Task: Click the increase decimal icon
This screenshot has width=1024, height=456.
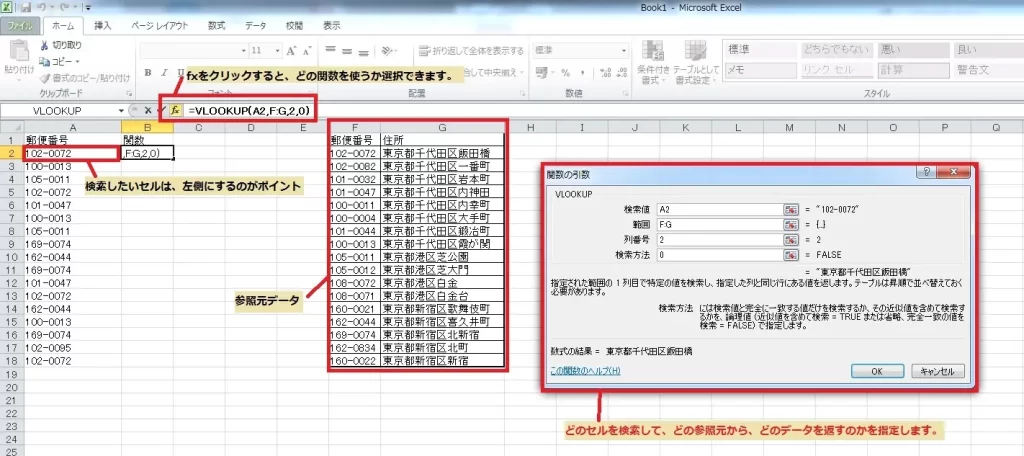Action: [x=605, y=73]
